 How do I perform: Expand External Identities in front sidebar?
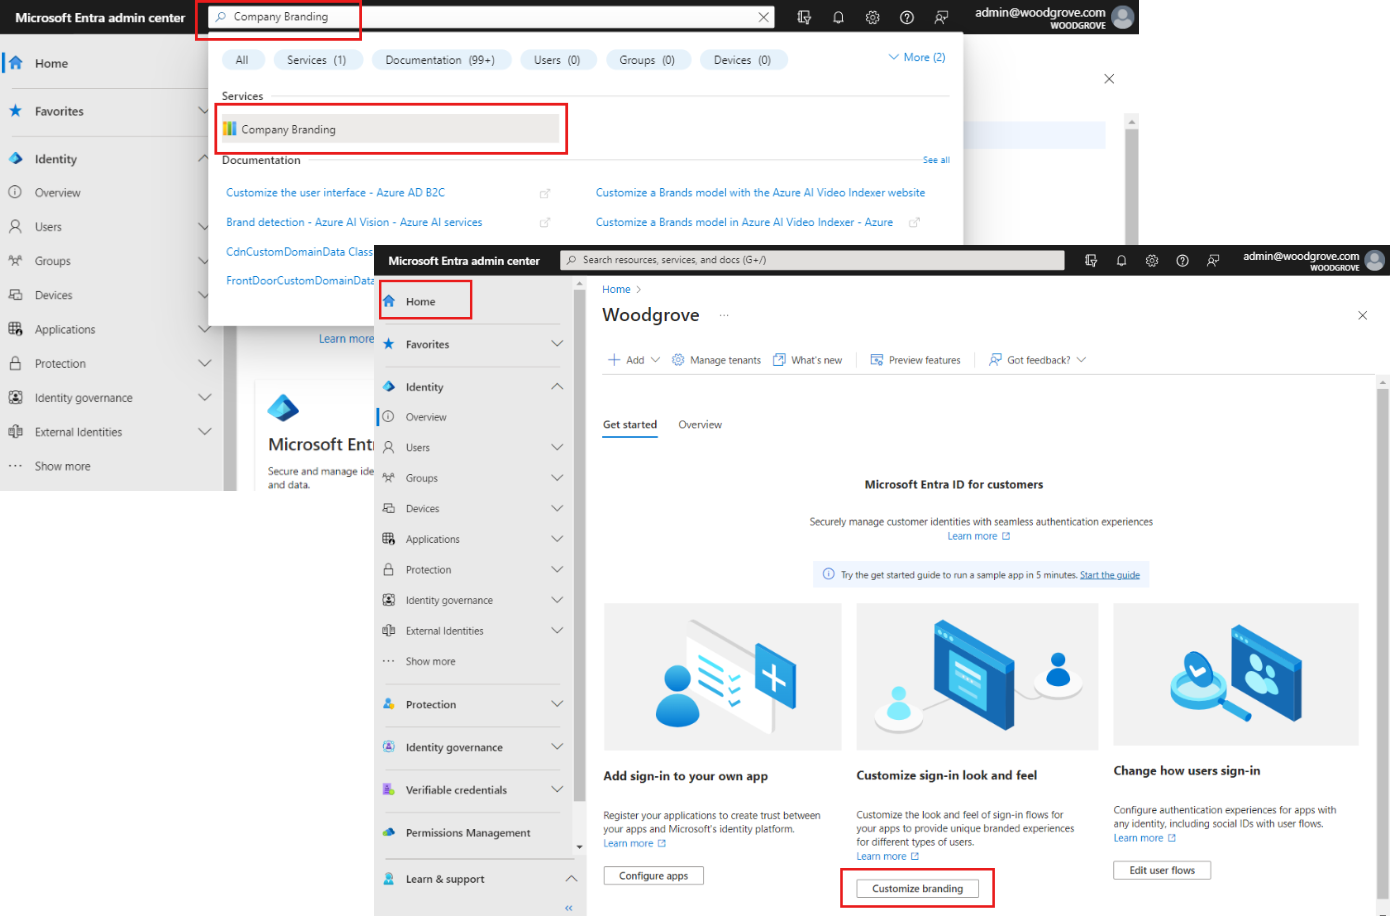(x=557, y=631)
